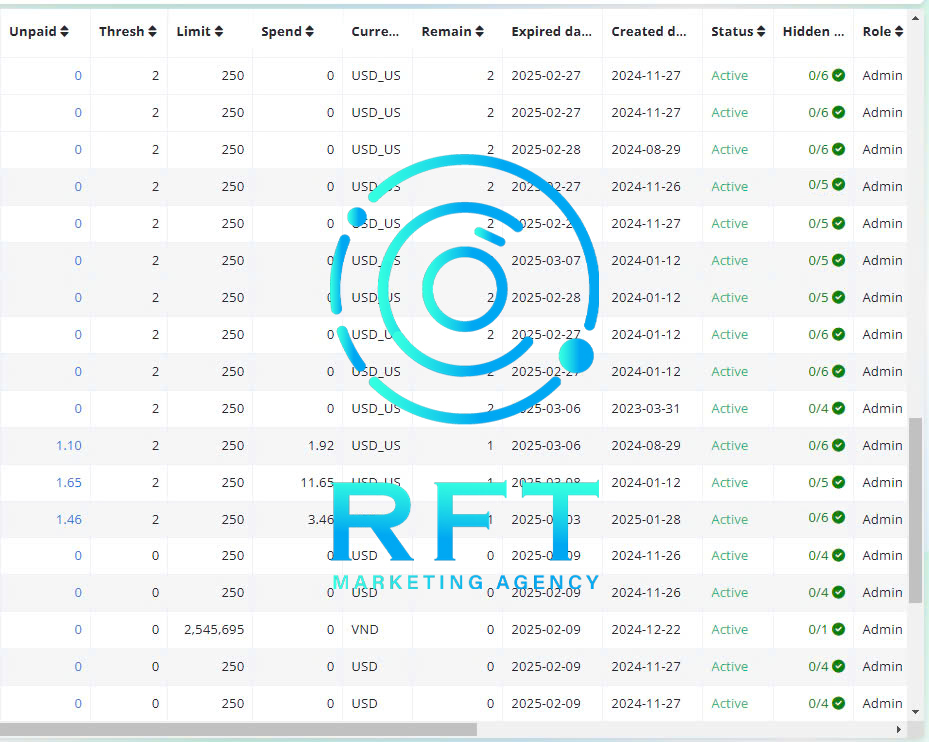Toggle sorting on the Spend column icon

click(309, 31)
